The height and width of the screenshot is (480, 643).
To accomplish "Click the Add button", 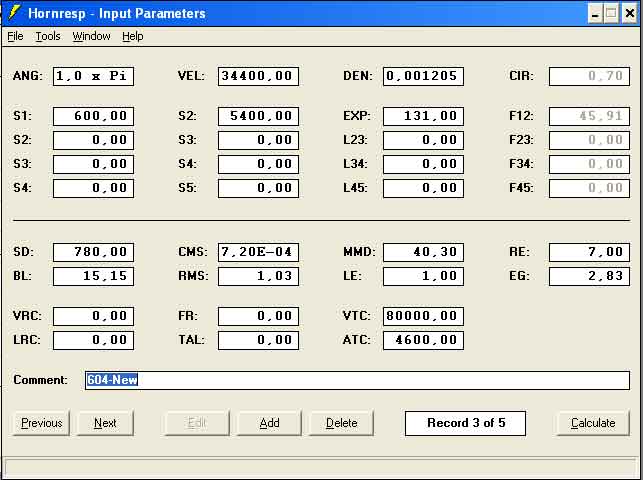I will click(x=269, y=423).
